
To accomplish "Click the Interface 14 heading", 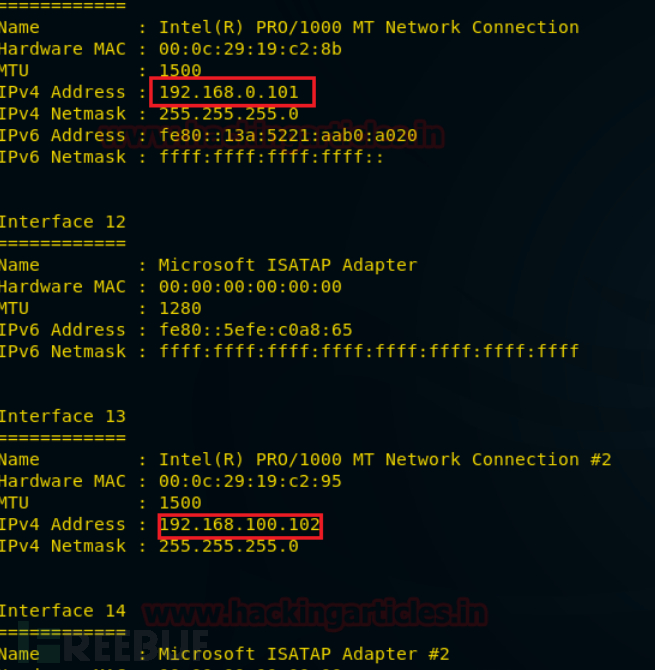I will [x=62, y=611].
